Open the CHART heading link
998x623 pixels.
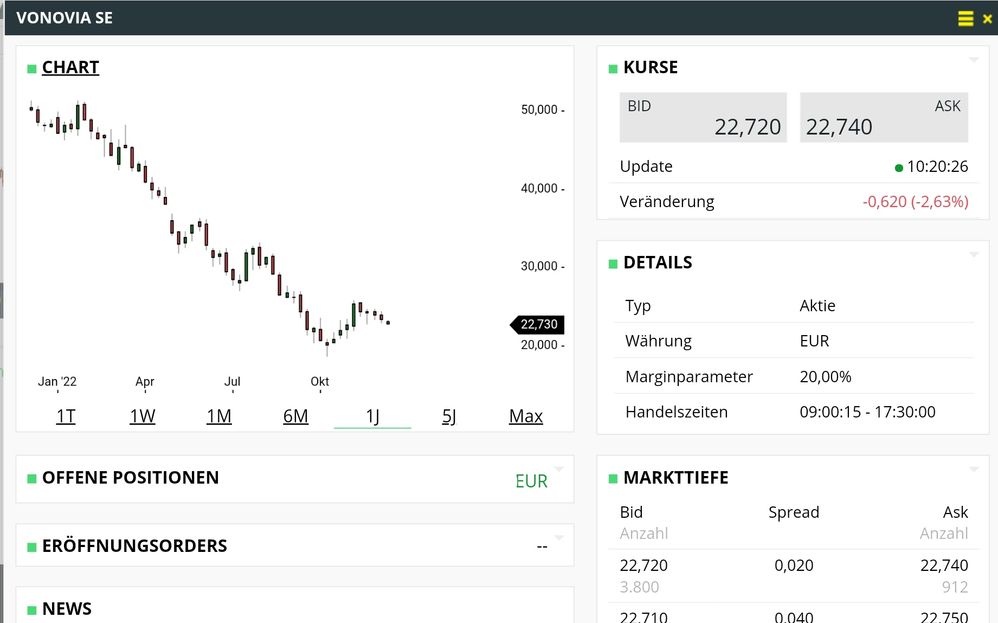click(70, 67)
